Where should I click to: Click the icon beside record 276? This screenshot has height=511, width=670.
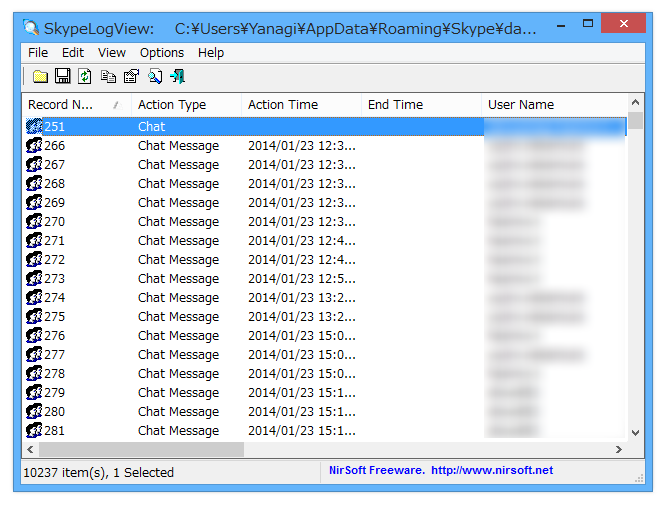[34, 335]
